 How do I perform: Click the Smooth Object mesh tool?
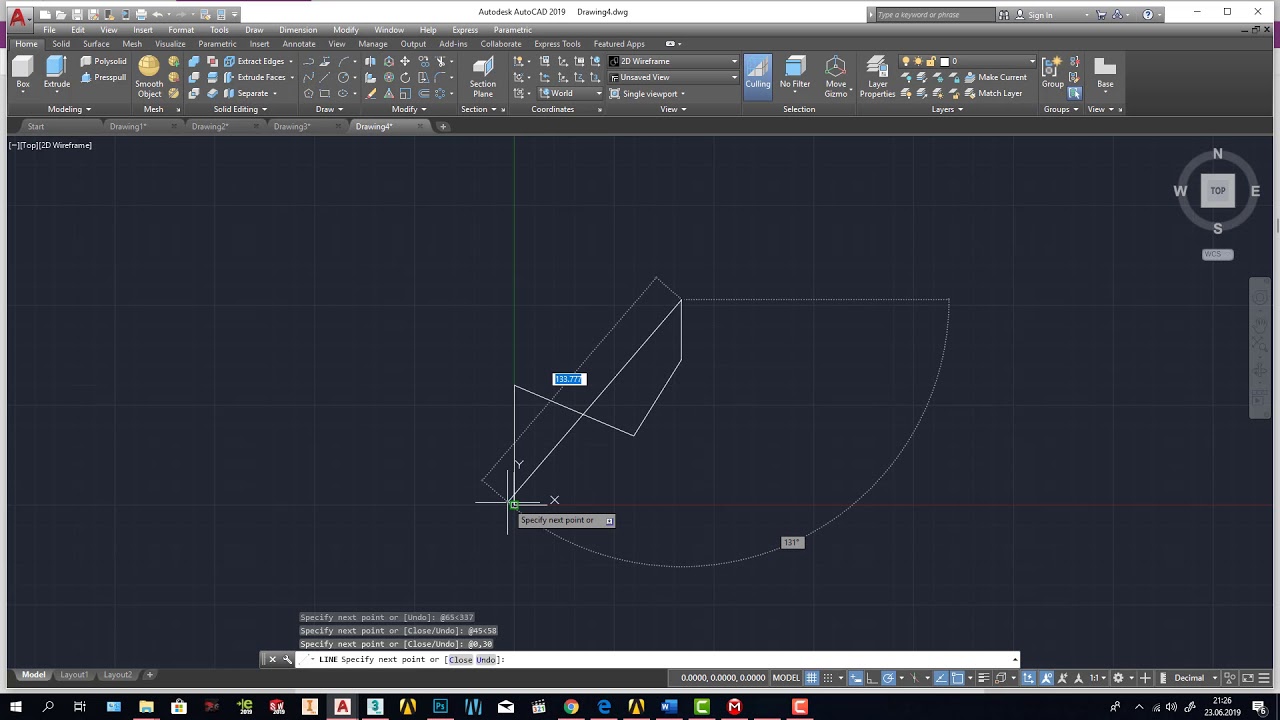(149, 77)
